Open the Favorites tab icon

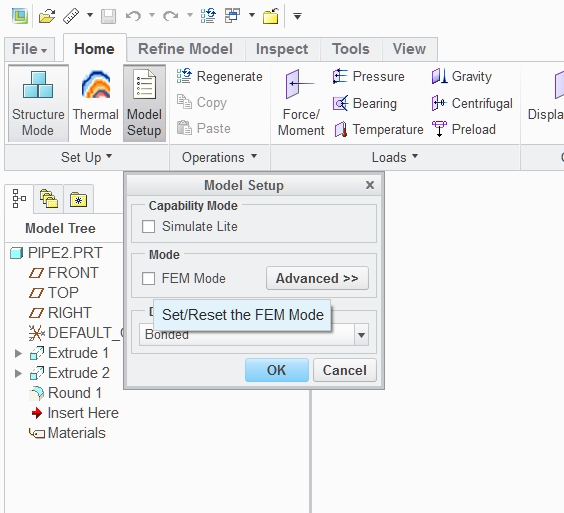pos(78,199)
